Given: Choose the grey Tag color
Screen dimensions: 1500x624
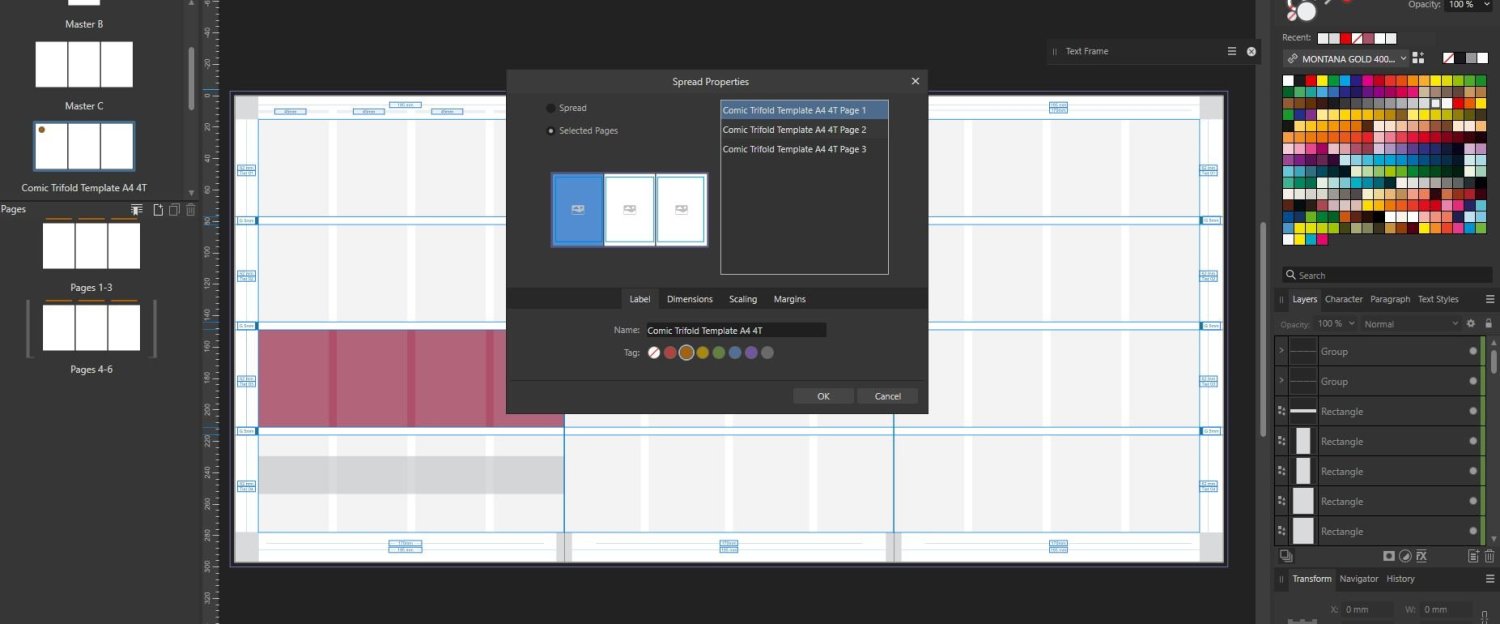Looking at the screenshot, I should (x=767, y=352).
